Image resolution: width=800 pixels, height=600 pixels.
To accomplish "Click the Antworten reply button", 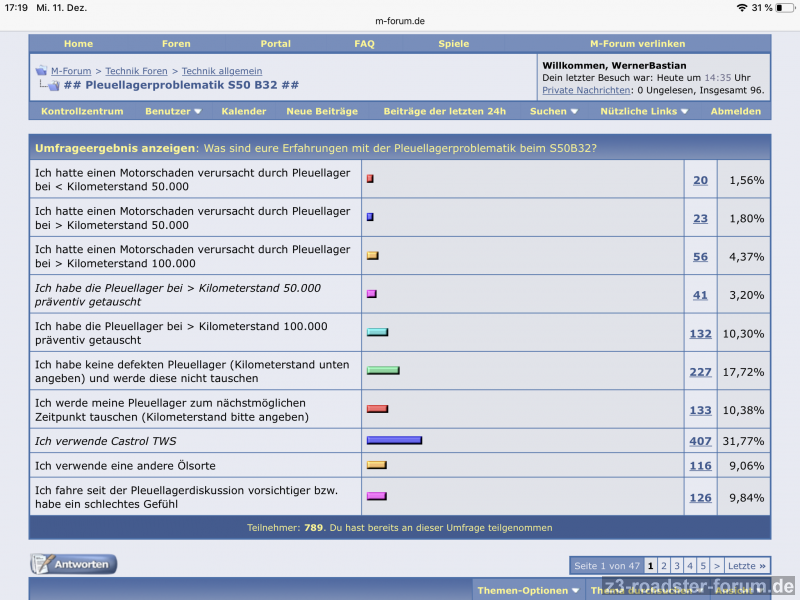I will pos(73,564).
